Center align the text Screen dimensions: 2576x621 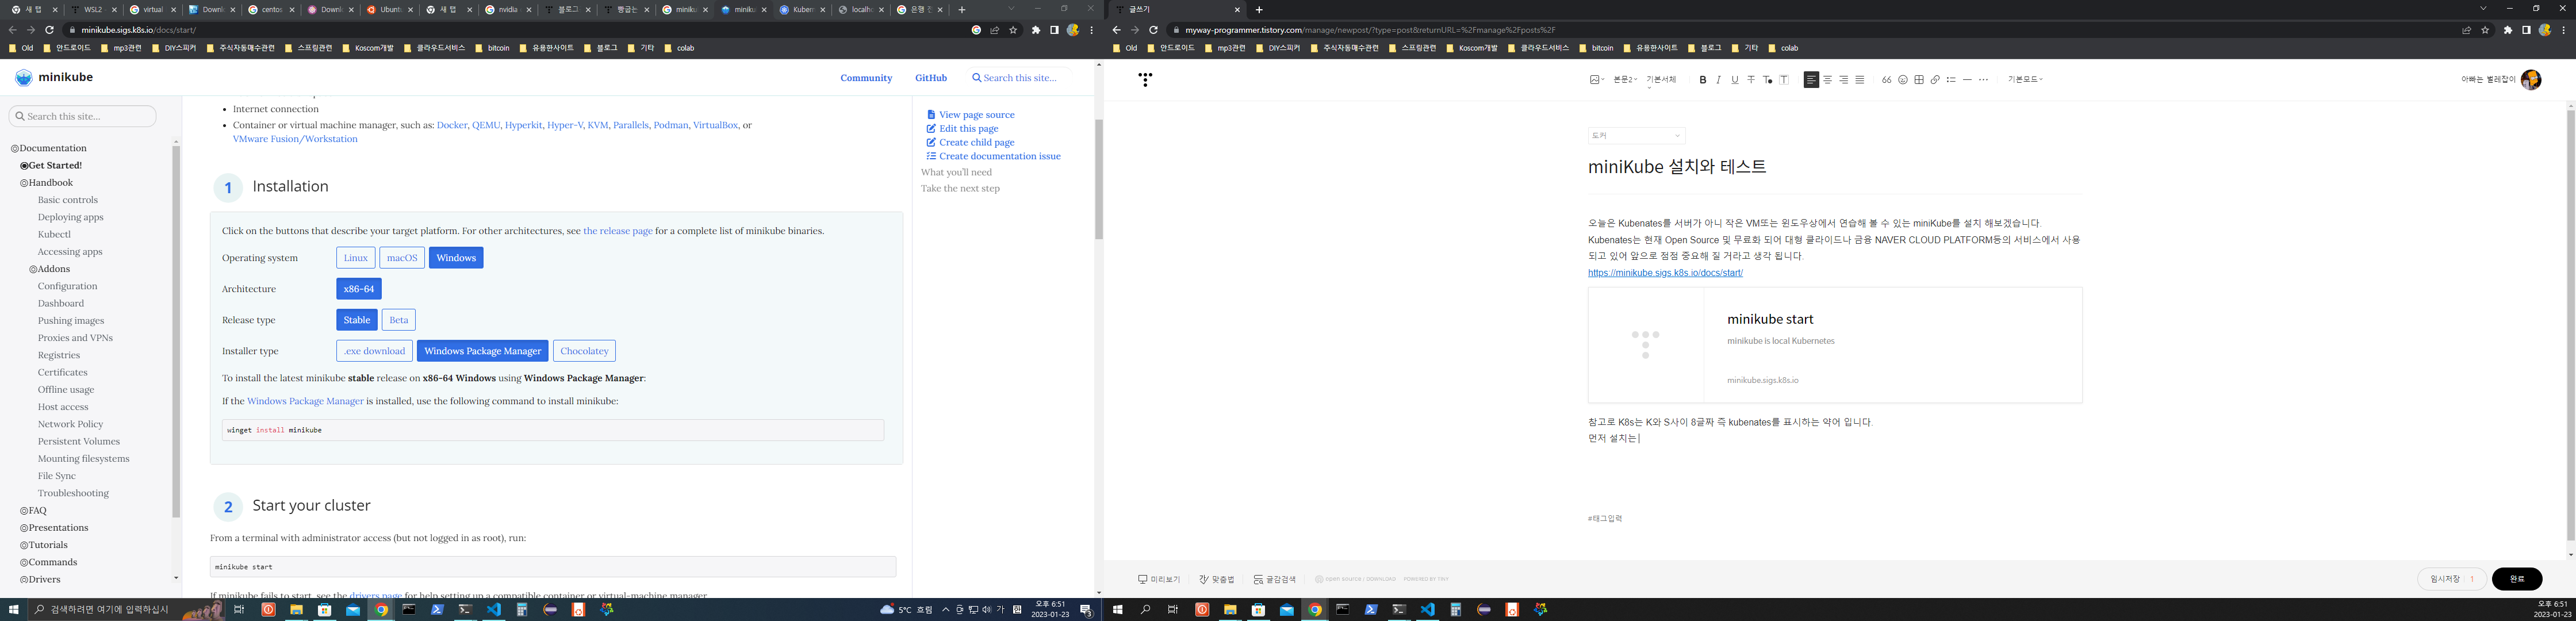1827,80
